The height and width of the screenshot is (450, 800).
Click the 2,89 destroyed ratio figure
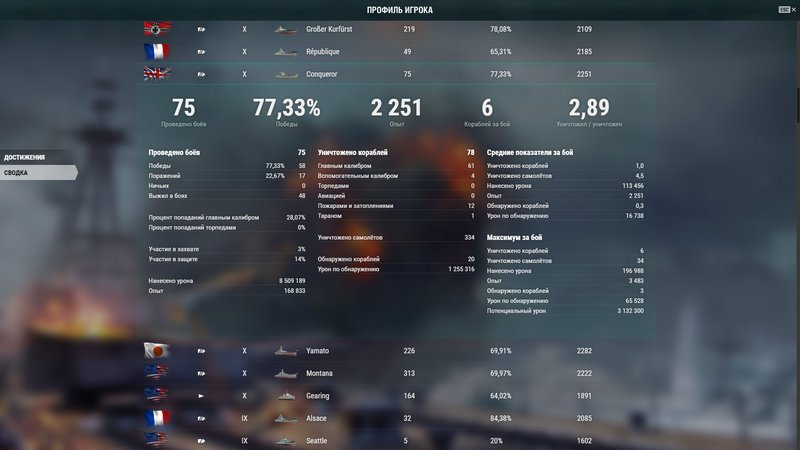(x=589, y=108)
